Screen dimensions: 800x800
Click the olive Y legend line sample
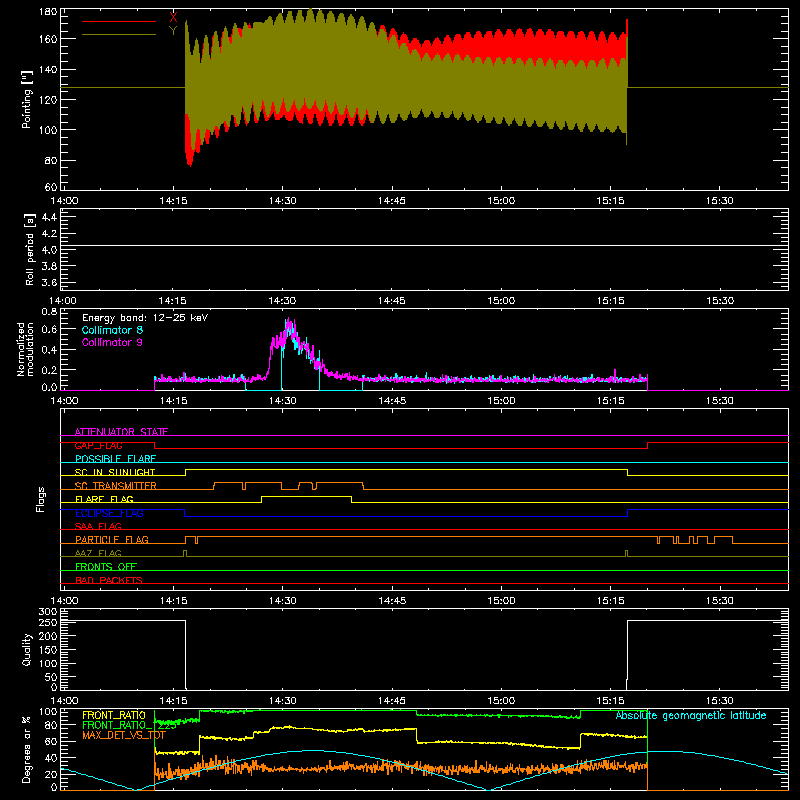coord(118,35)
